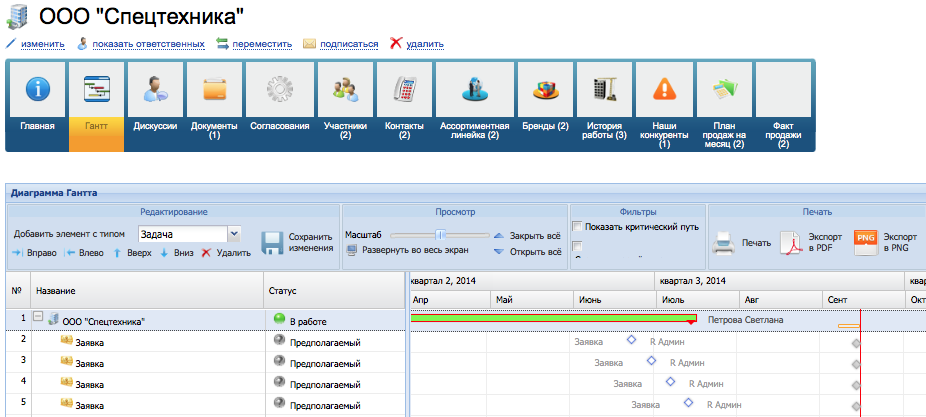Click the Заявка icon in row 3
This screenshot has height=417, width=926.
pos(67,361)
